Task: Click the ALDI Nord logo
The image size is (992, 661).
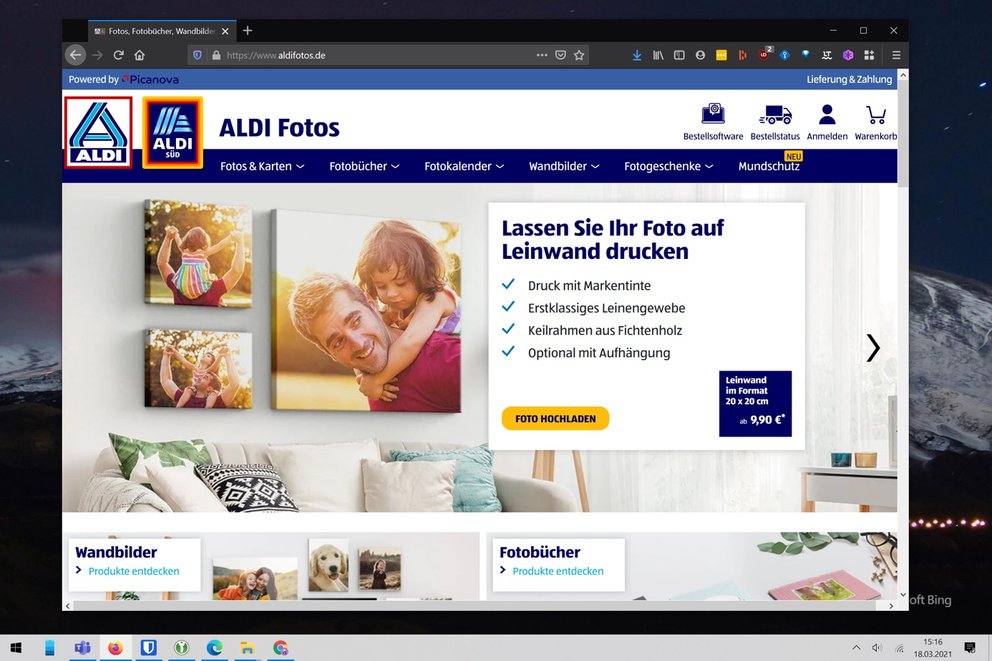Action: (98, 132)
